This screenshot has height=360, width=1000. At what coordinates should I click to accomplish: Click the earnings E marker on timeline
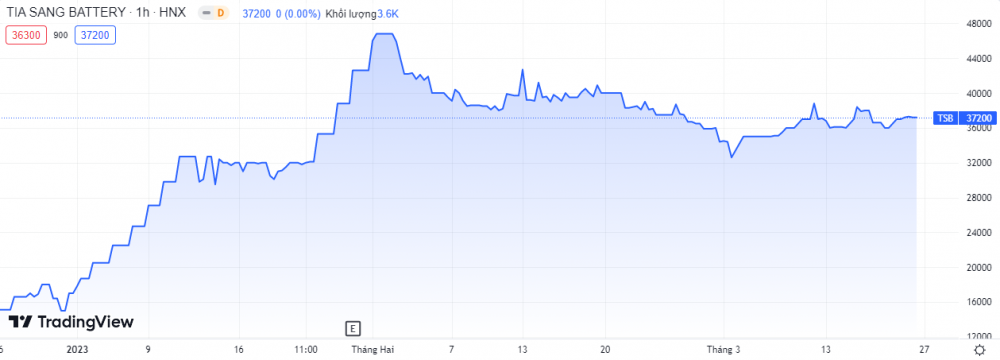tap(352, 329)
